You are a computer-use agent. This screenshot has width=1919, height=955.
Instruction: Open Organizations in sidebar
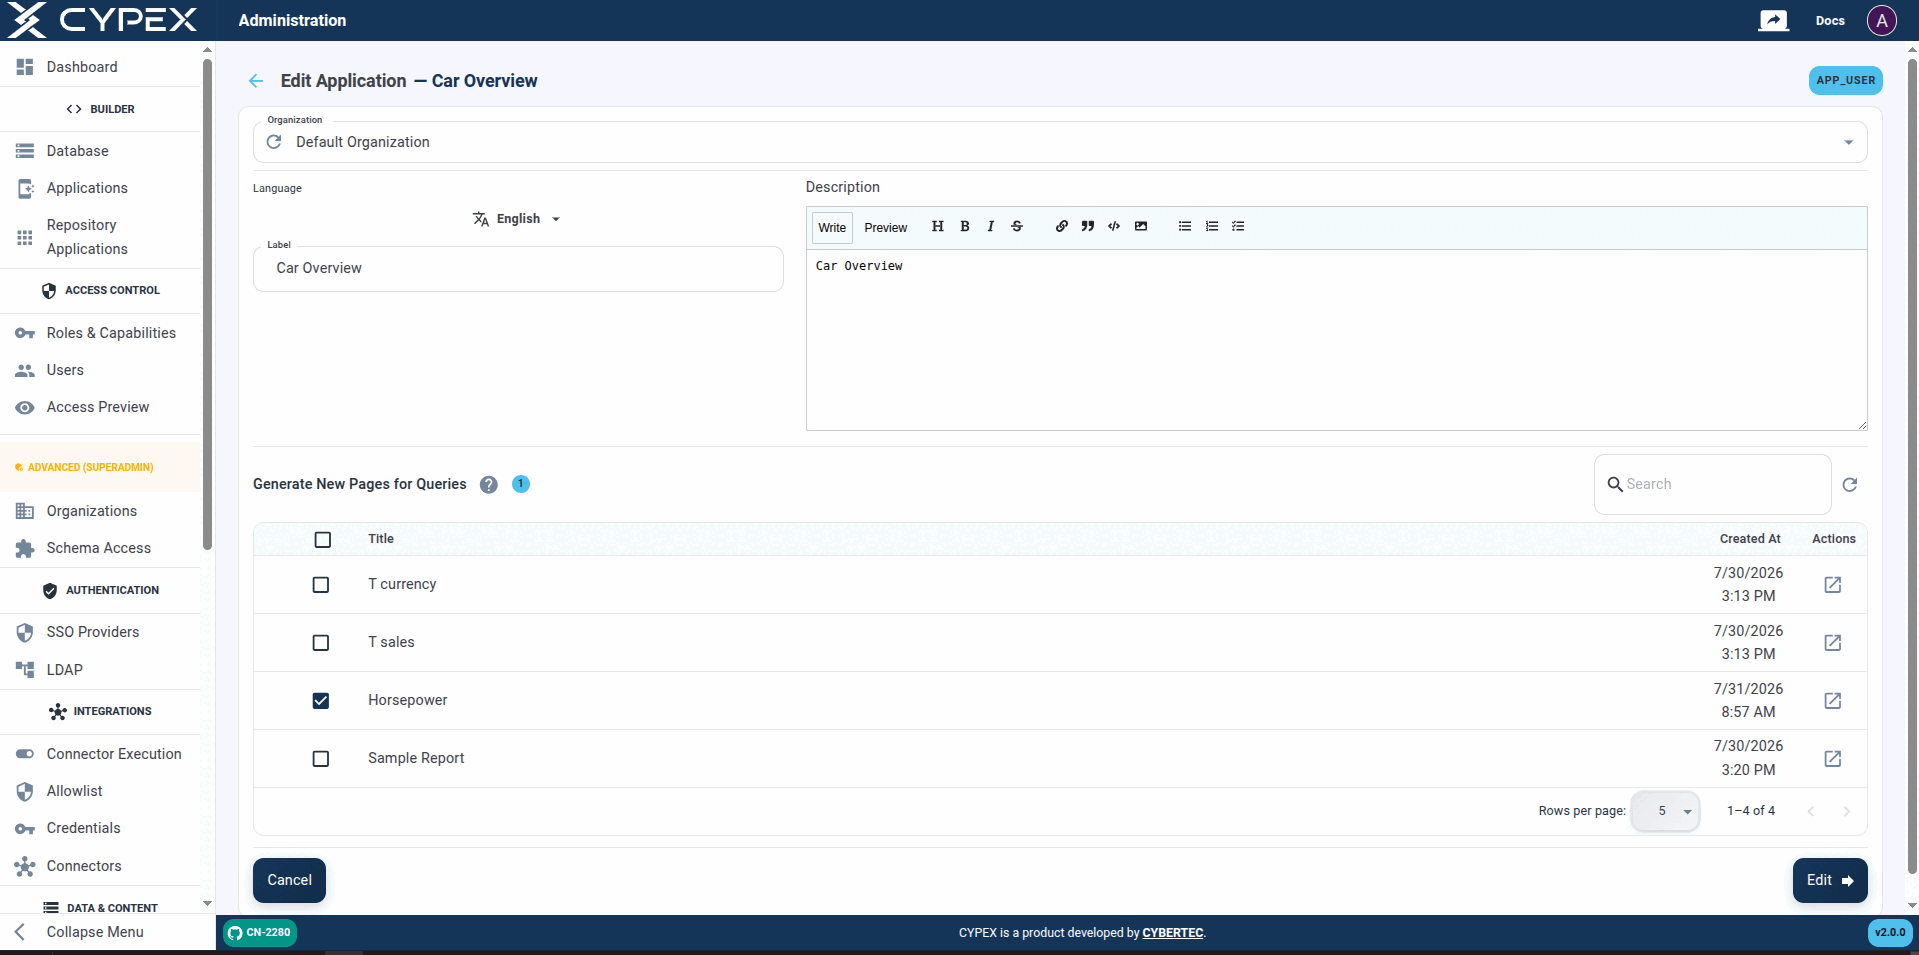[x=100, y=511]
